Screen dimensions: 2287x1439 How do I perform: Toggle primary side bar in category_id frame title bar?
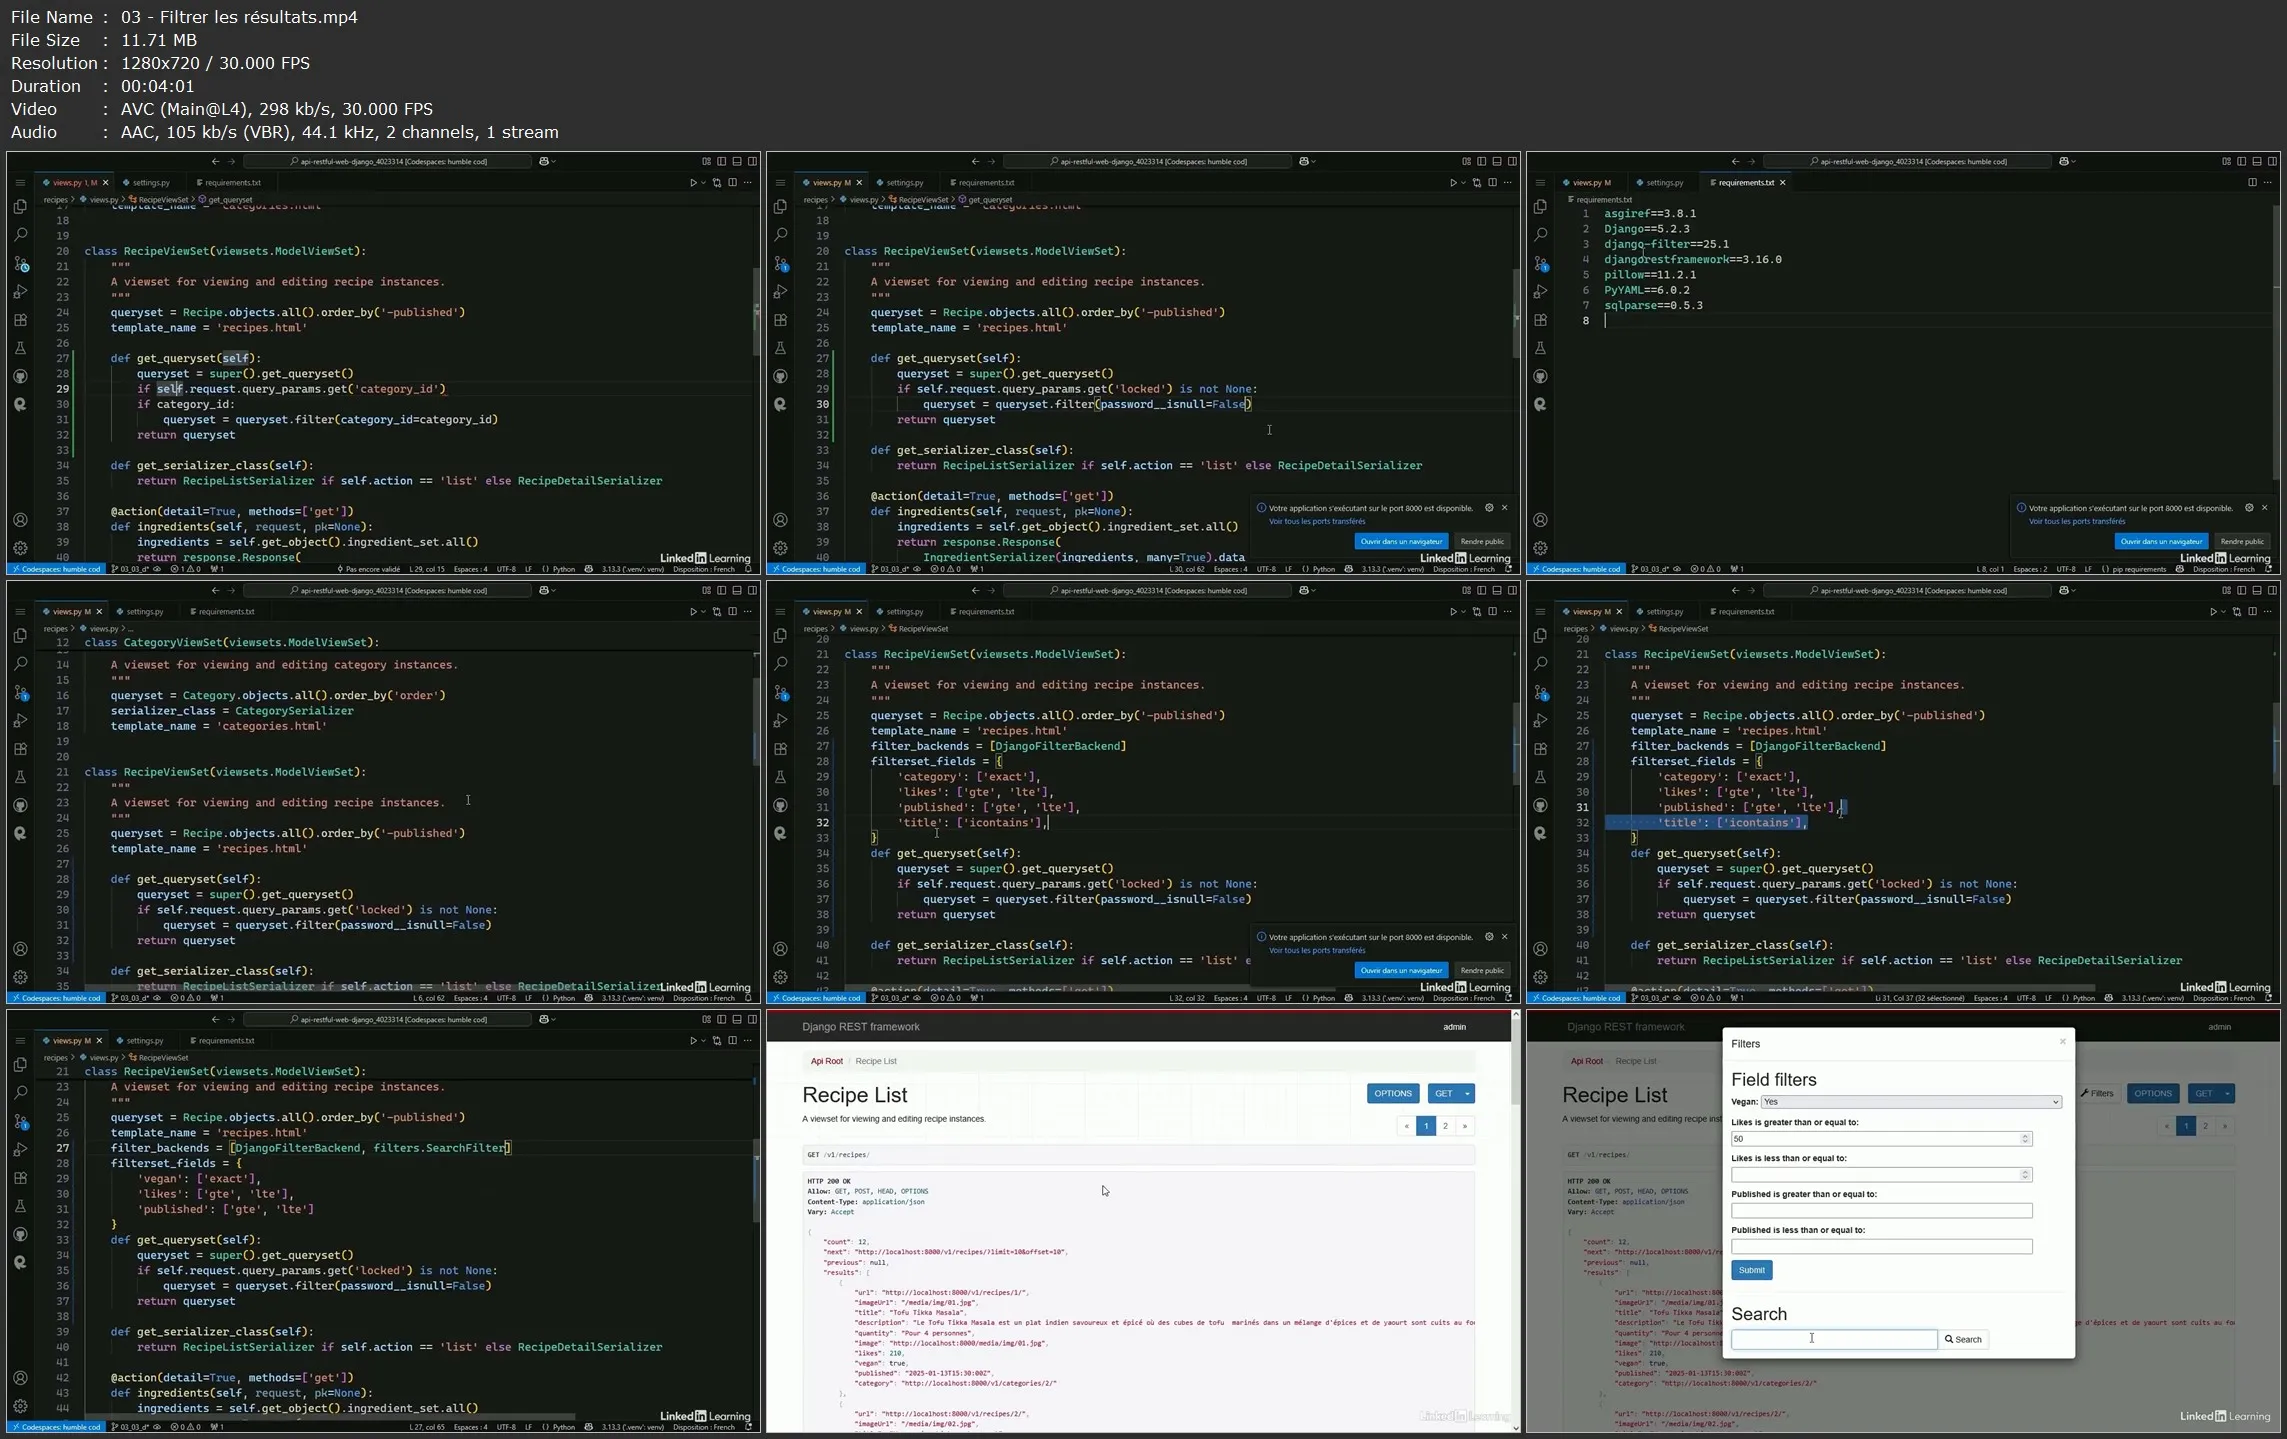(x=721, y=161)
